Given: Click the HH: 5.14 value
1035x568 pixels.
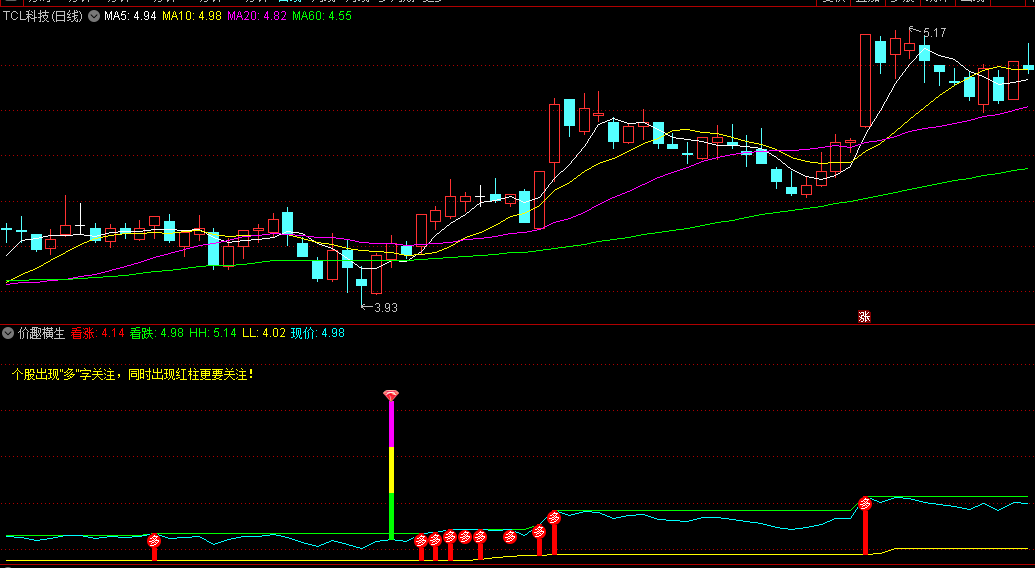Looking at the screenshot, I should tap(213, 334).
